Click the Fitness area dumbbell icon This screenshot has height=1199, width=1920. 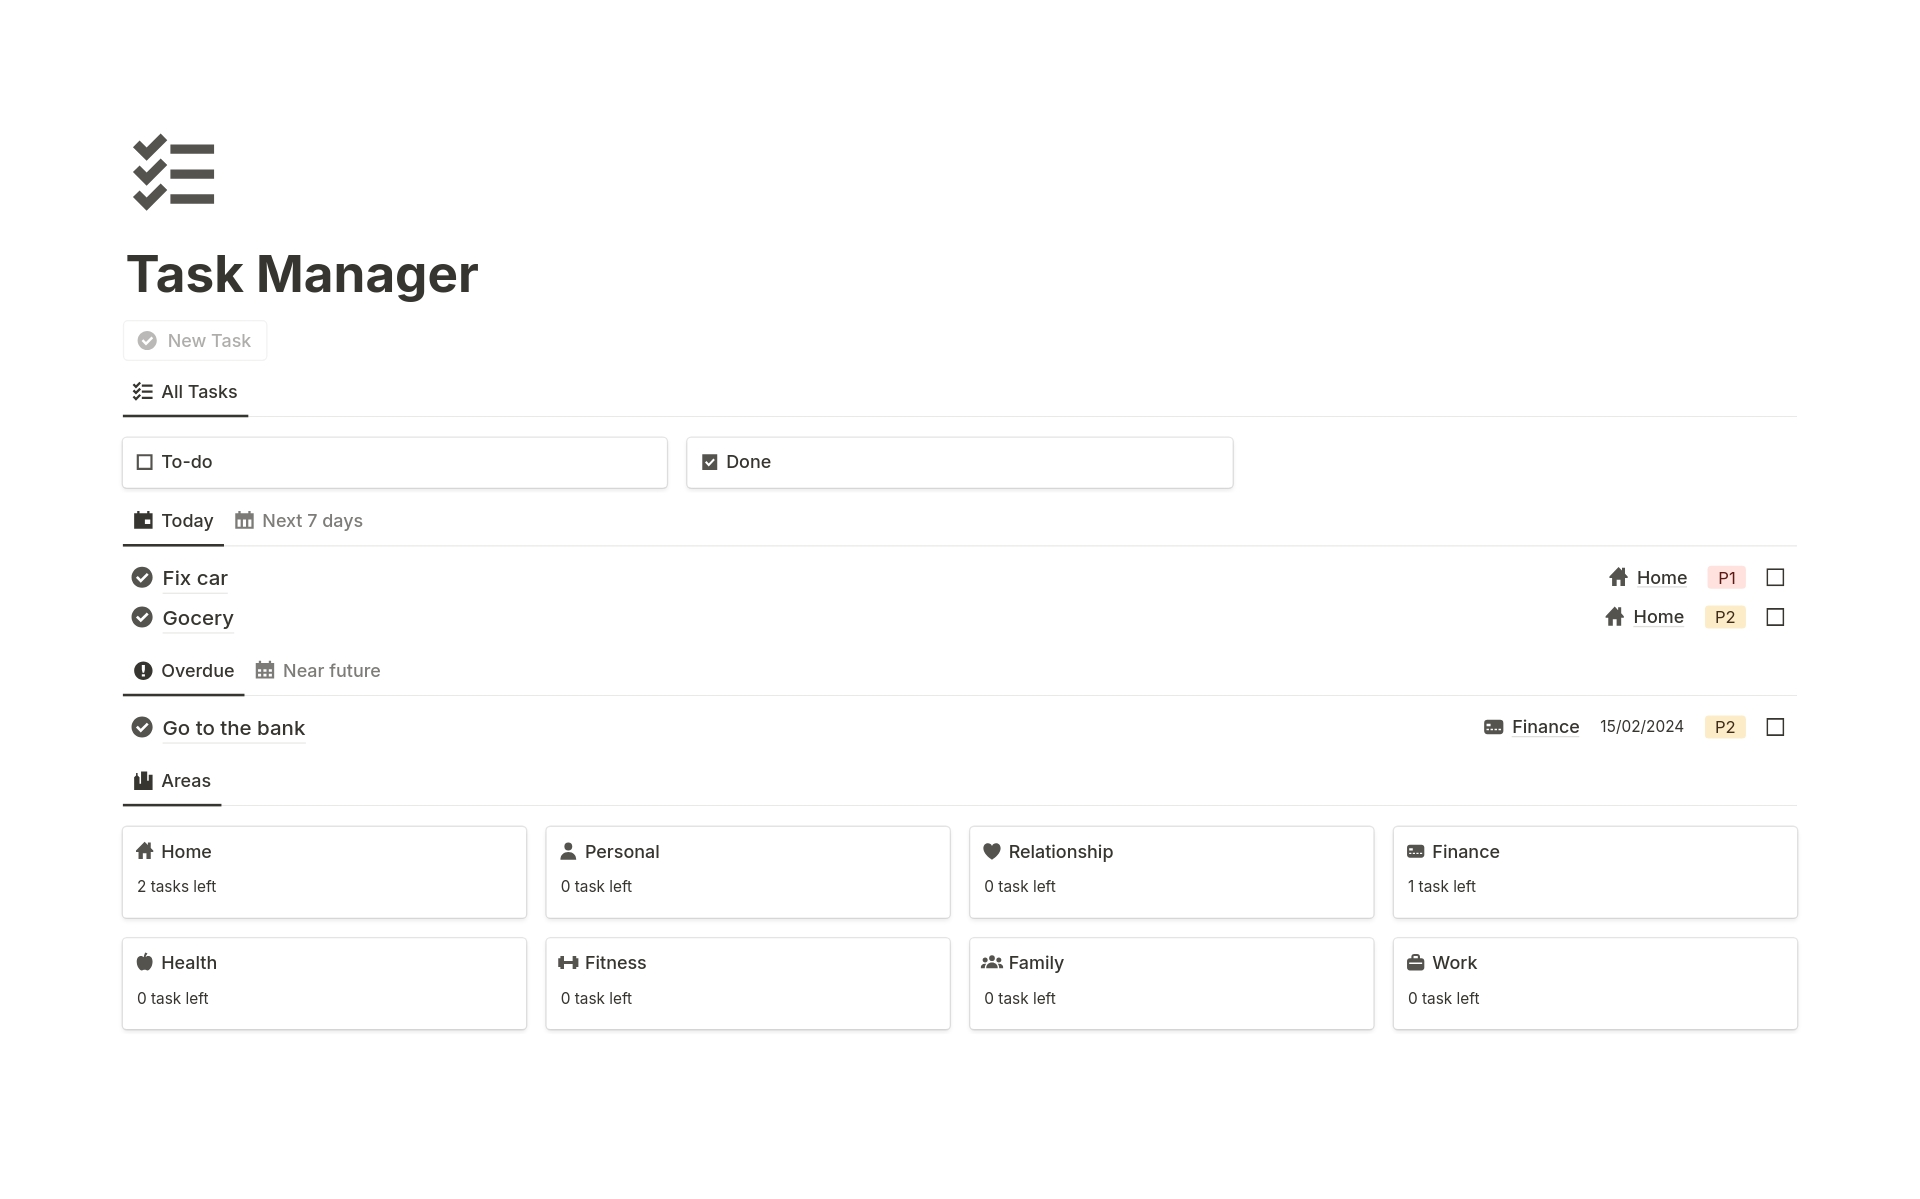568,963
